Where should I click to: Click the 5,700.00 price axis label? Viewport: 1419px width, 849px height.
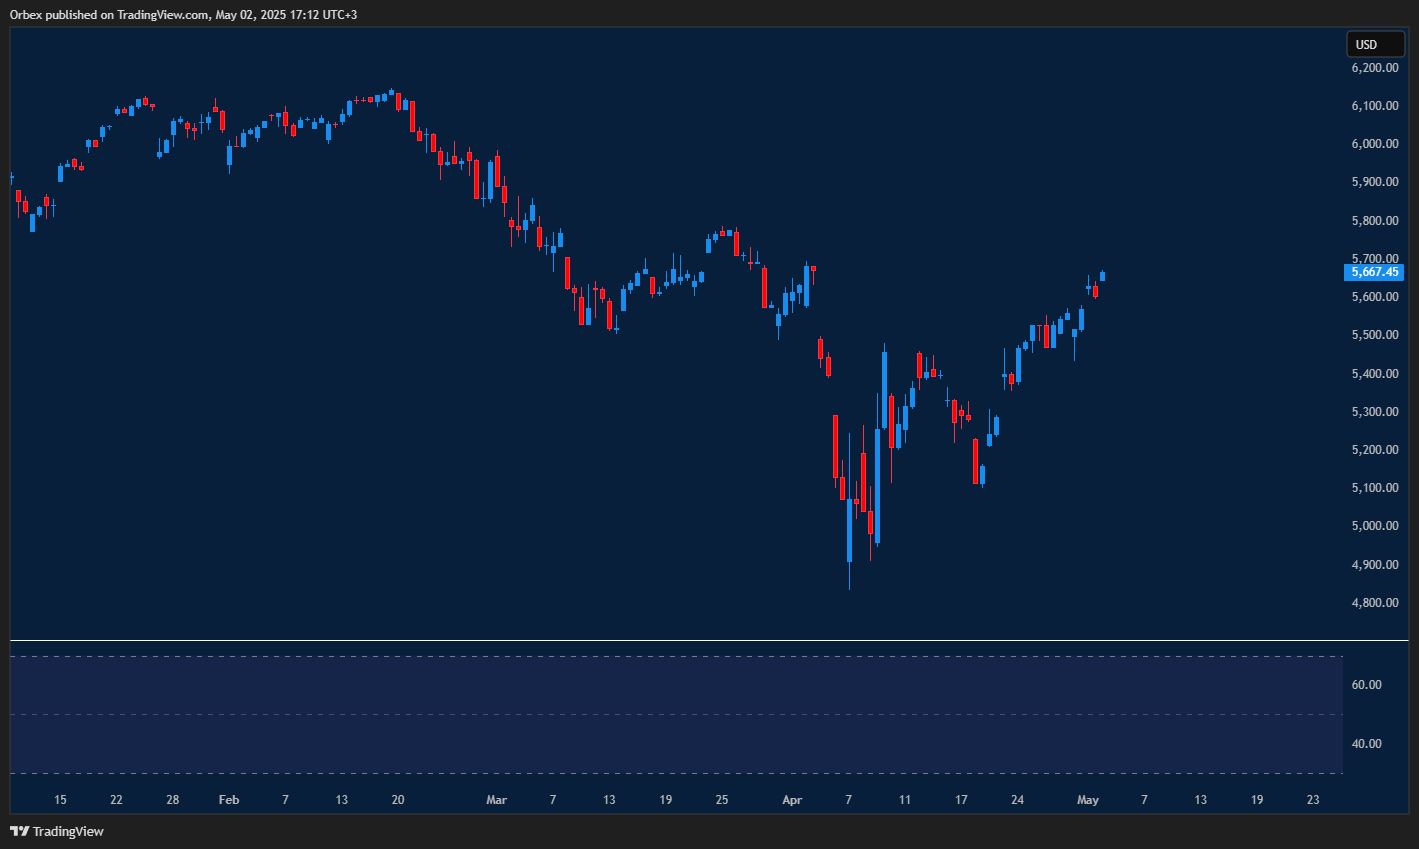point(1374,259)
